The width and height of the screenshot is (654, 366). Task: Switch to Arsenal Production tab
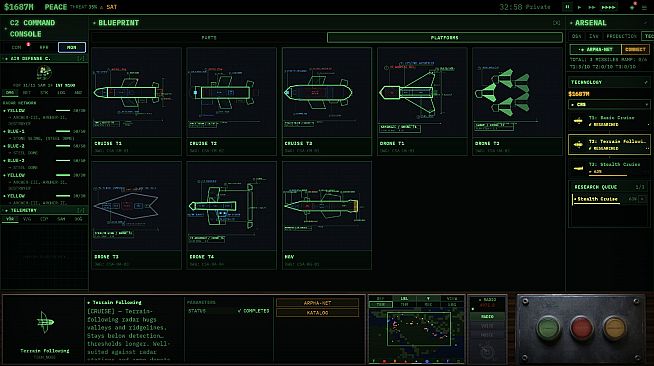pyautogui.click(x=621, y=36)
